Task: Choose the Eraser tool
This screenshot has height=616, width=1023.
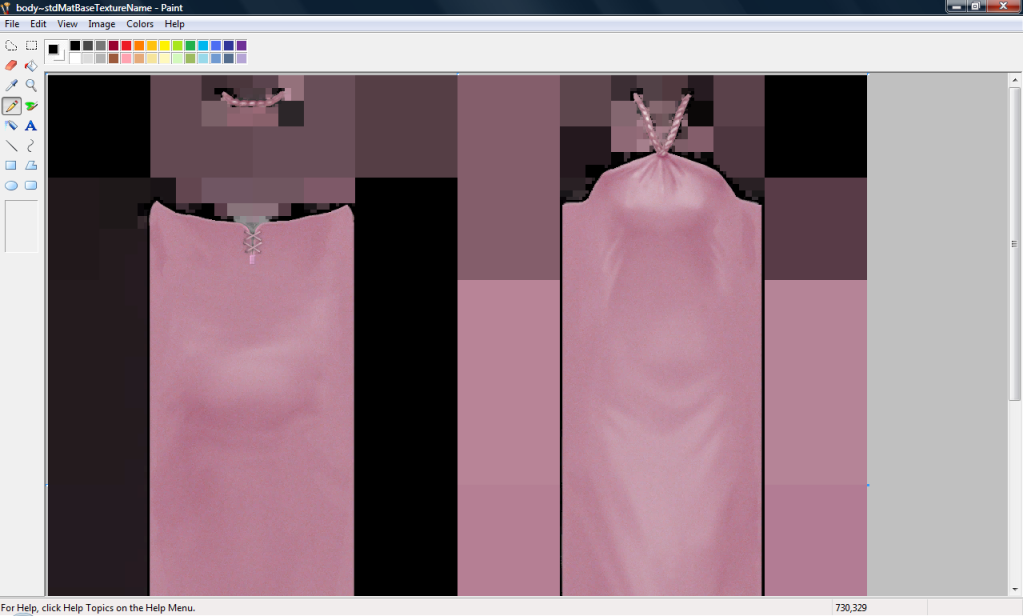Action: (x=11, y=65)
